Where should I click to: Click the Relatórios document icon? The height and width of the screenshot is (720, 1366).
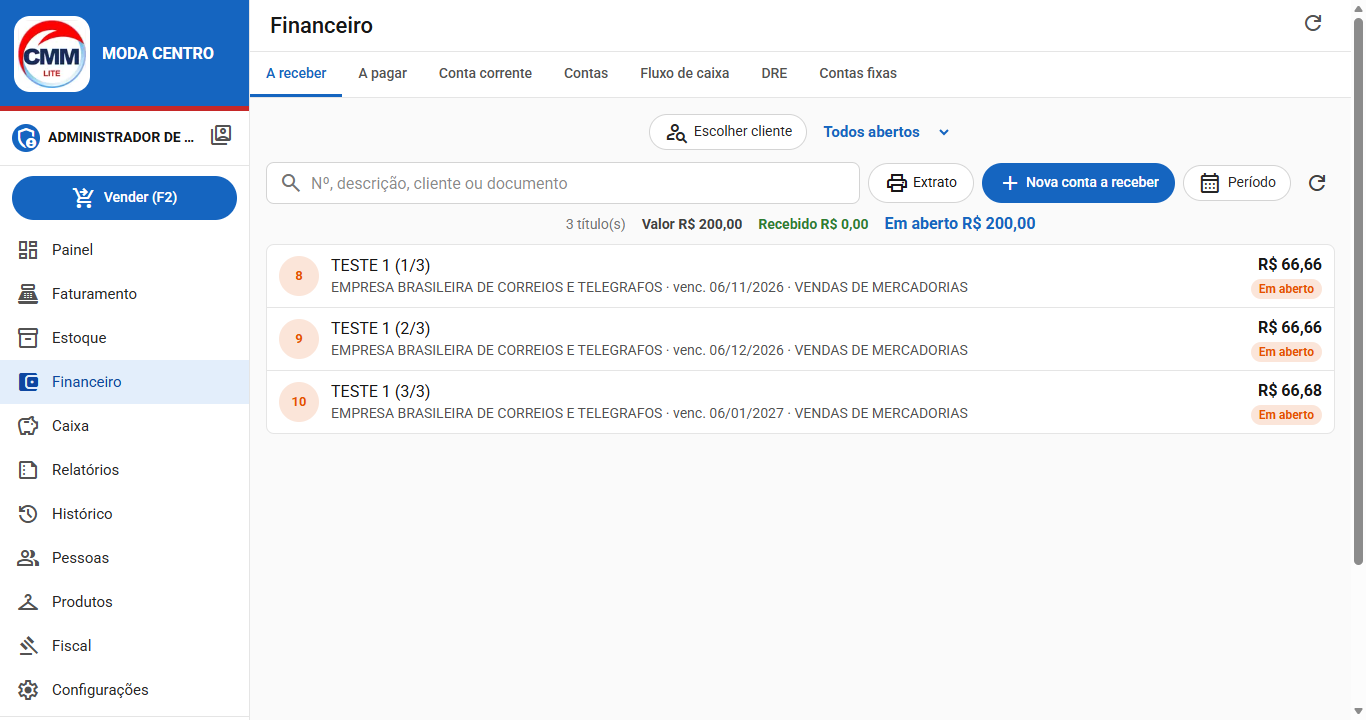click(28, 470)
